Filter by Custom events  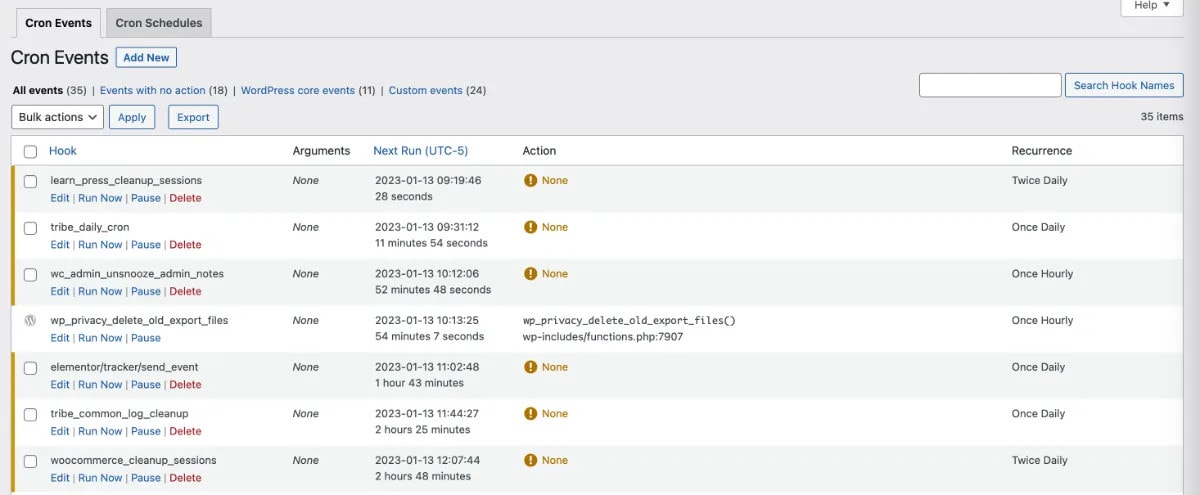pyautogui.click(x=426, y=90)
